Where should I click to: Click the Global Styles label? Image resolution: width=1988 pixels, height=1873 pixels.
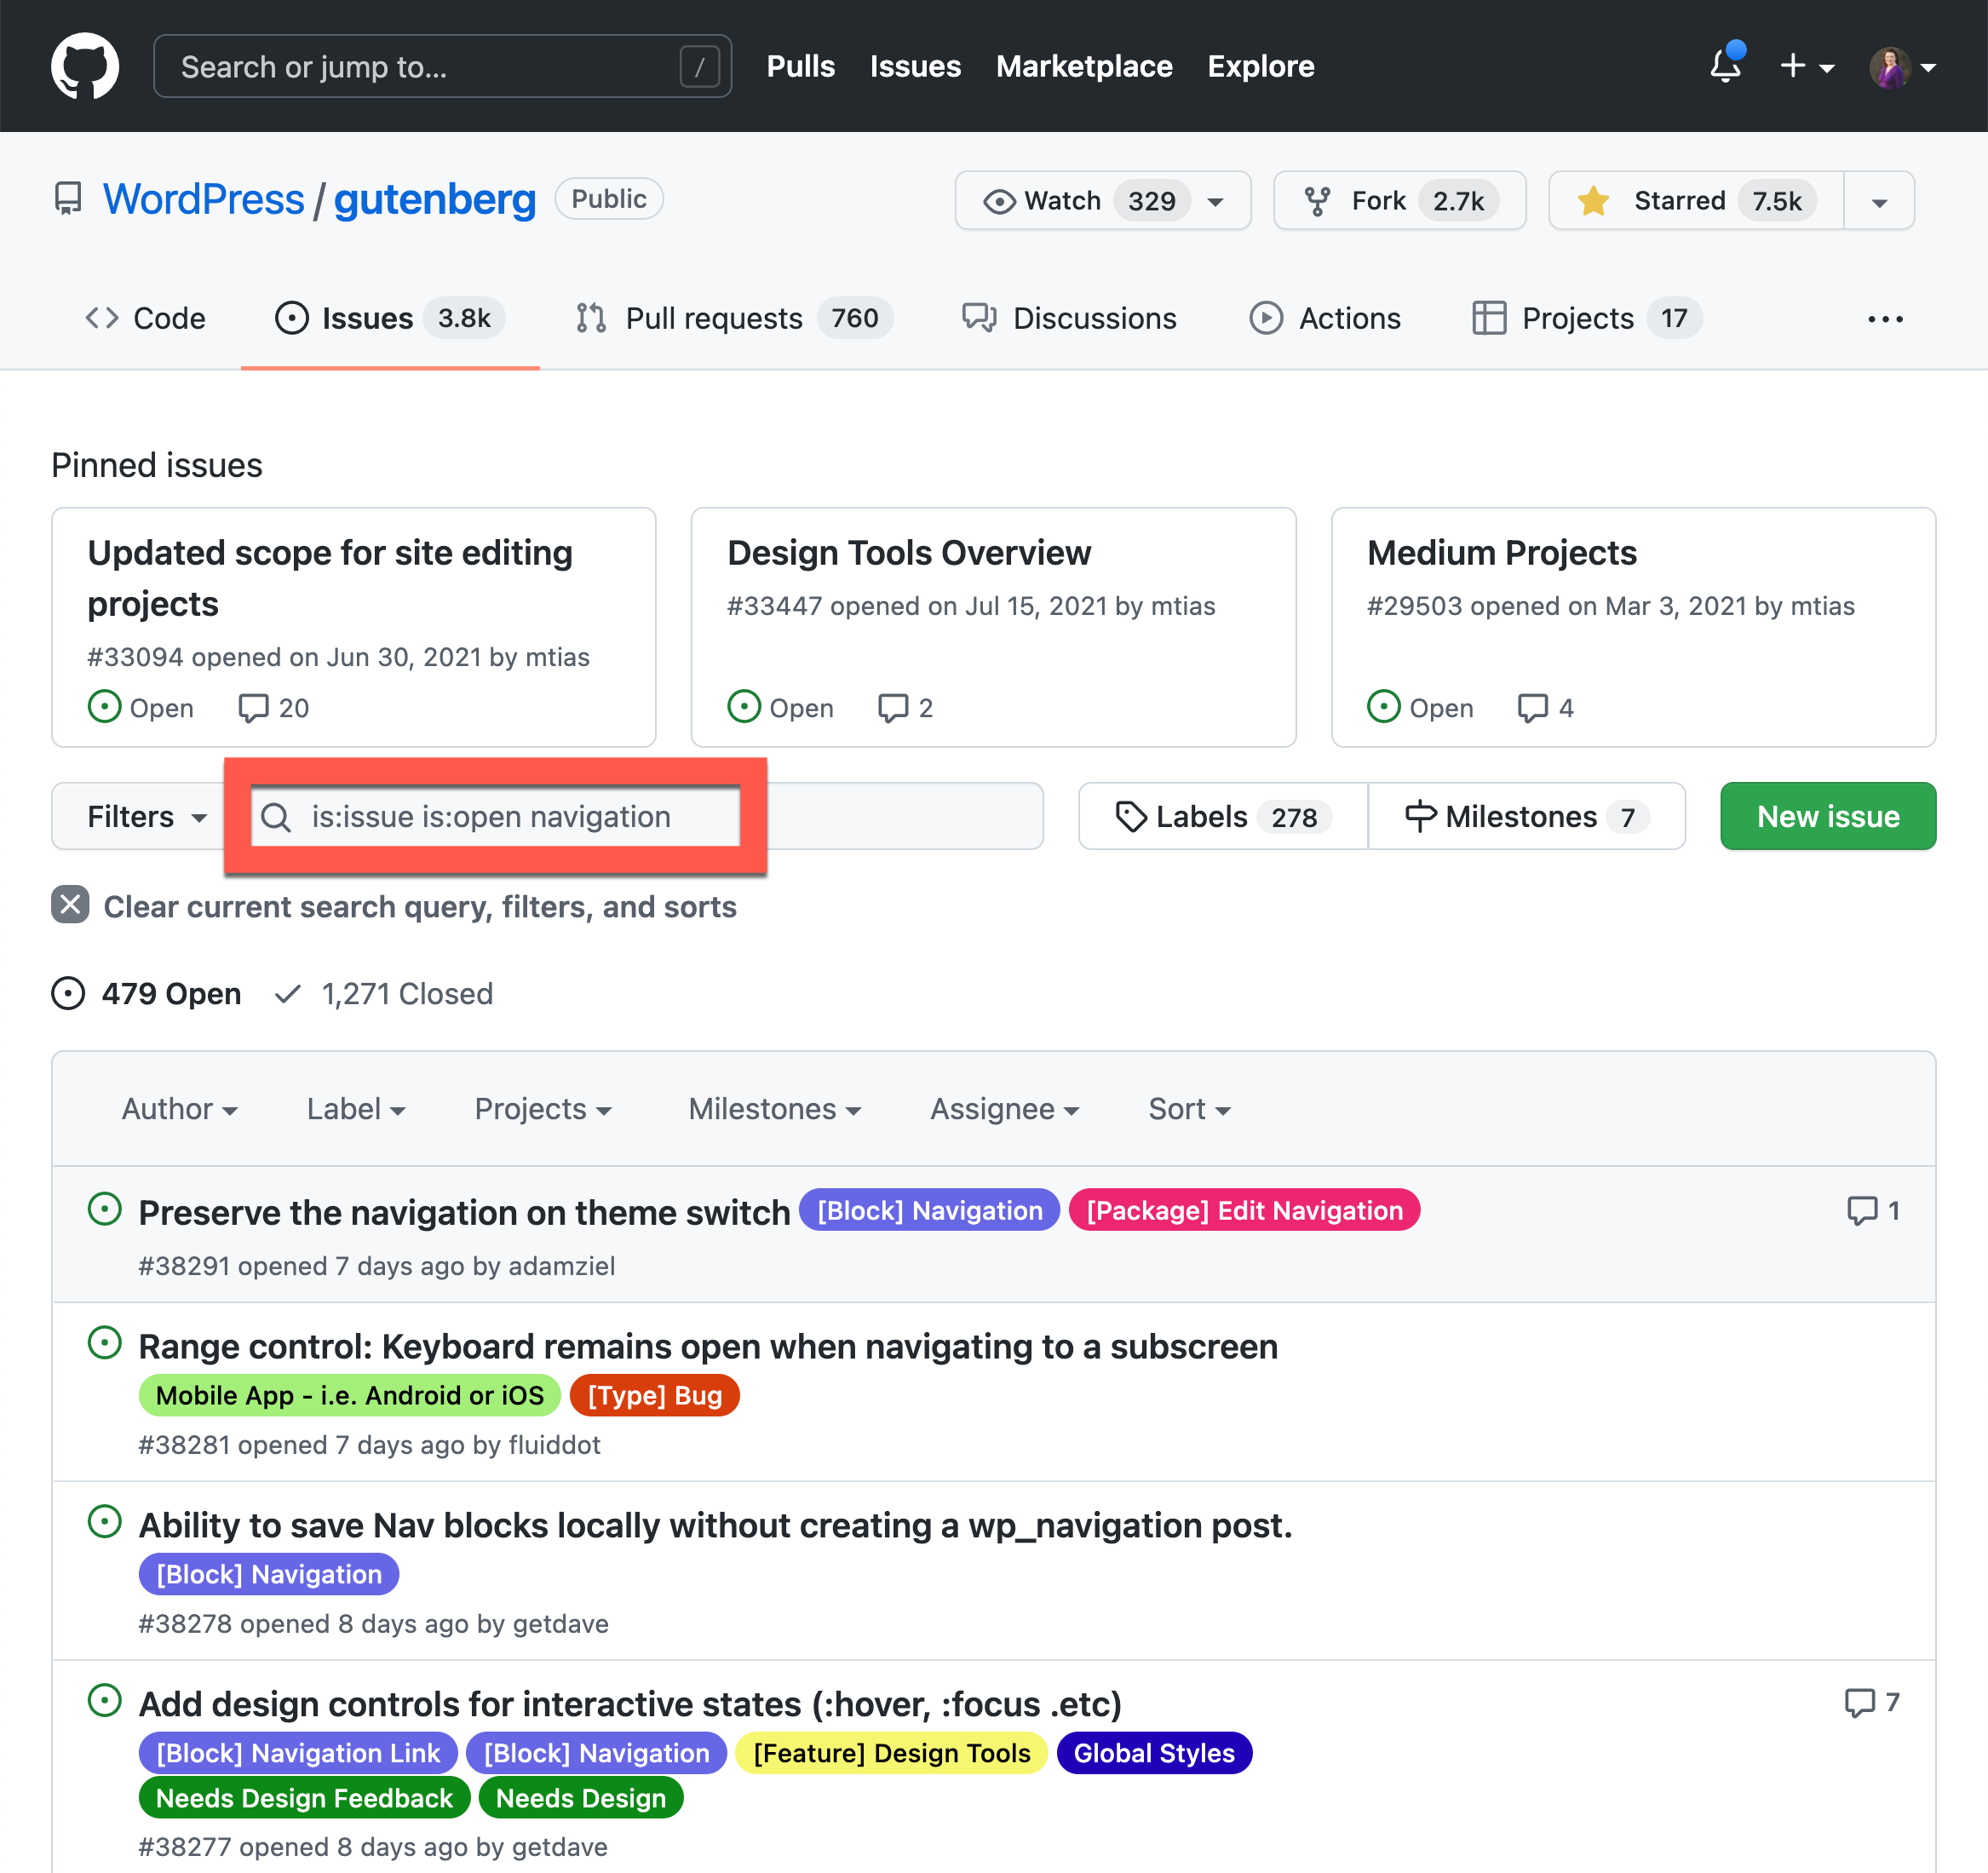pyautogui.click(x=1154, y=1753)
